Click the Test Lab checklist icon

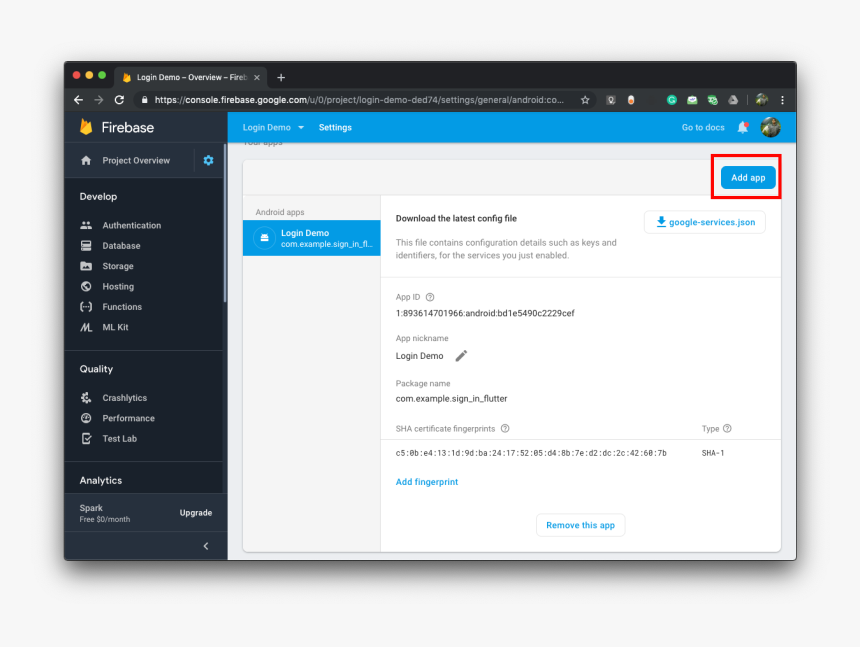pos(86,438)
